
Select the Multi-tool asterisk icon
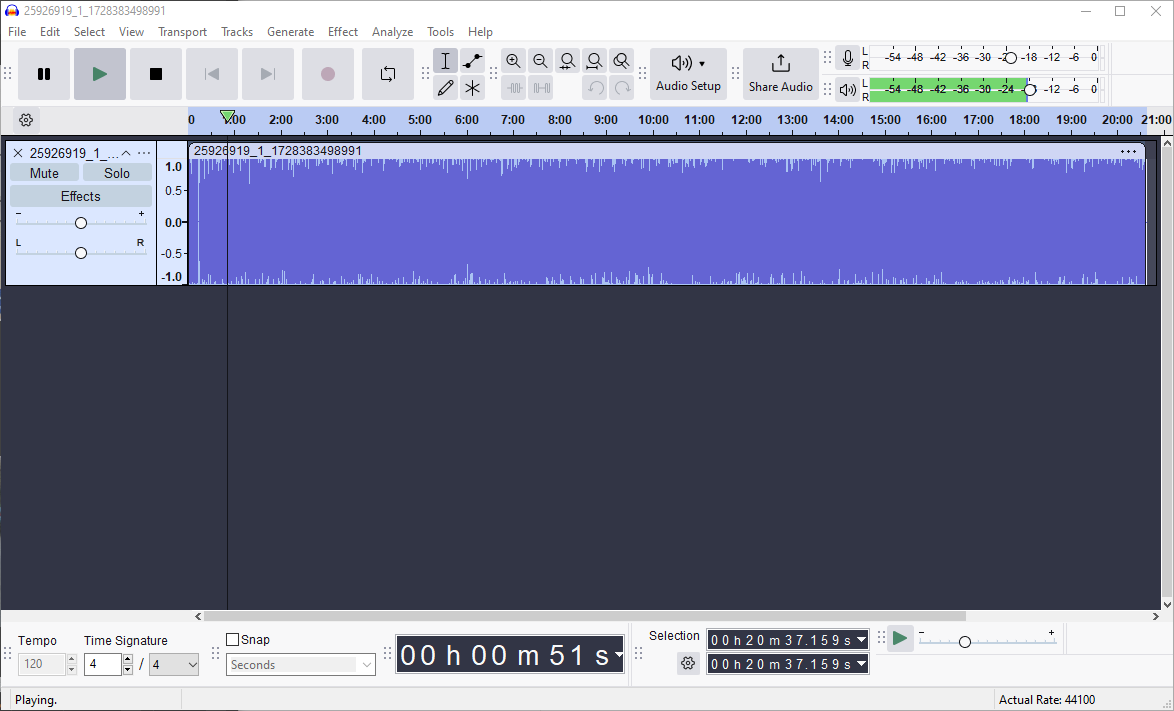(x=473, y=88)
